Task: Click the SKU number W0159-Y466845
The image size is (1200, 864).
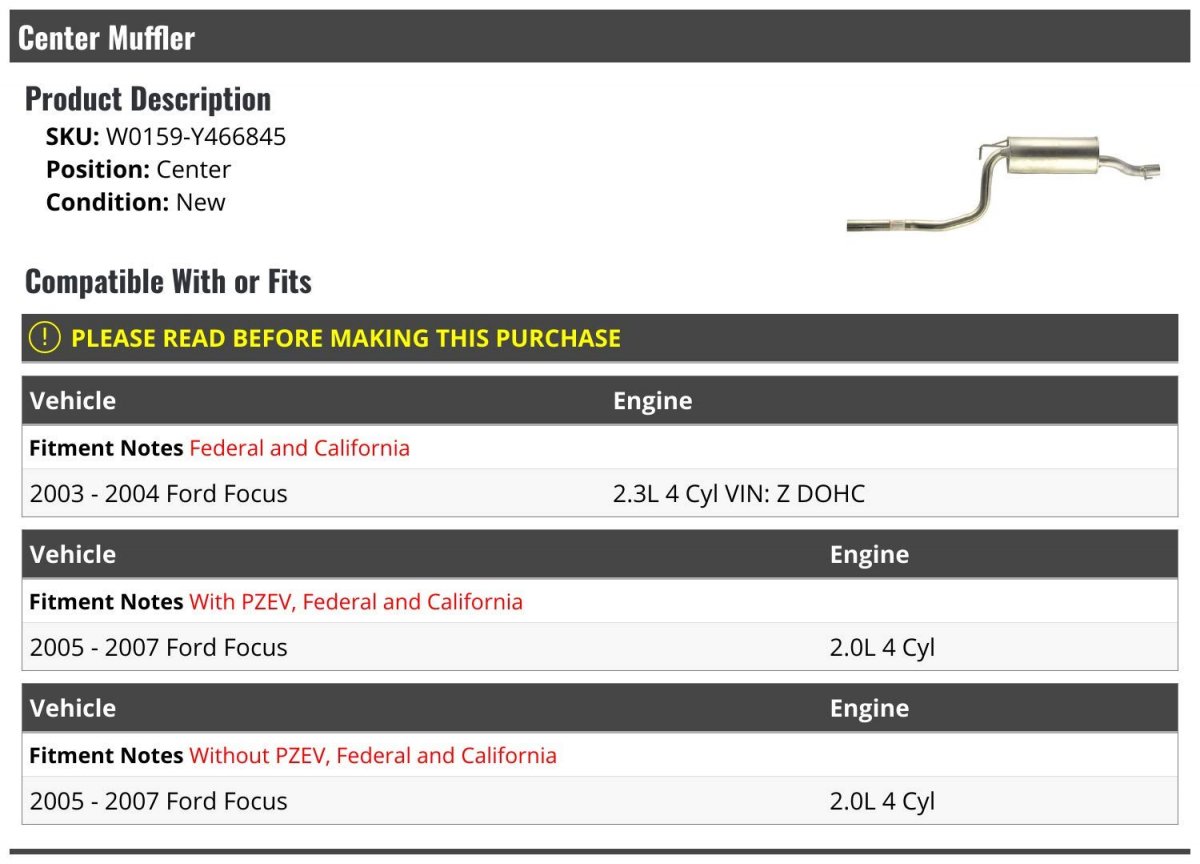Action: (196, 137)
